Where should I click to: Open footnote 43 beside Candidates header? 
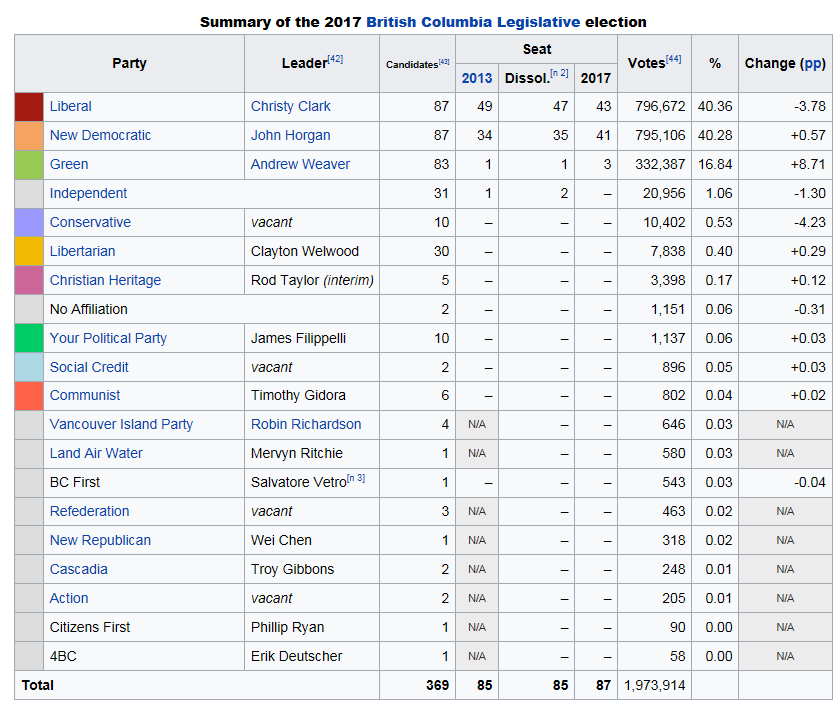pyautogui.click(x=444, y=62)
